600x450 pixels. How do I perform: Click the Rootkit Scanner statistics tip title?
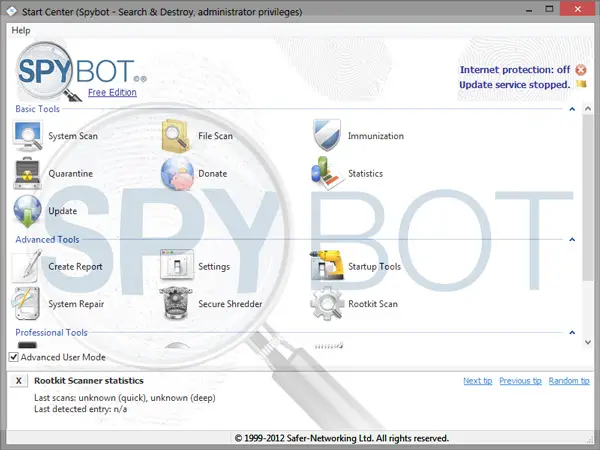(89, 381)
